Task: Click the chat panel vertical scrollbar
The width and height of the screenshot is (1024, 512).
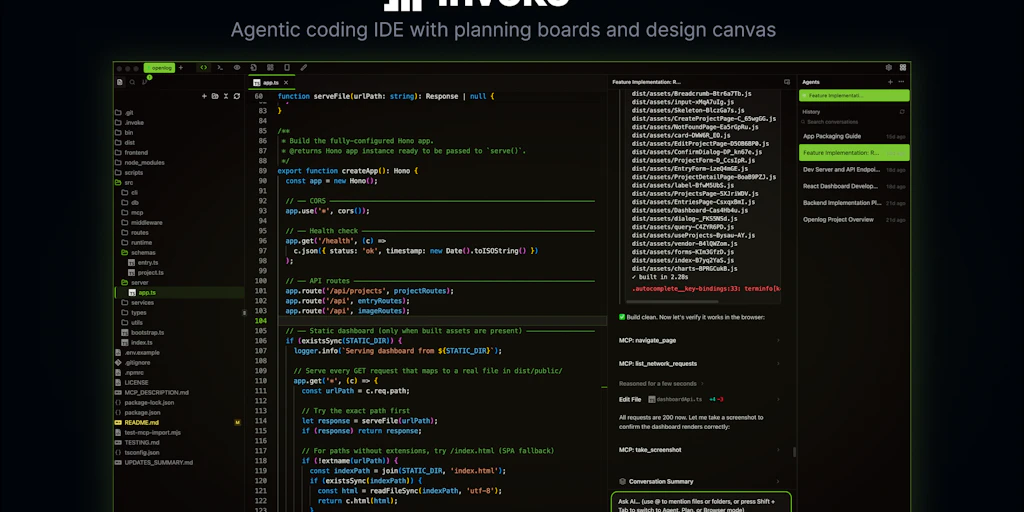Action: [x=794, y=451]
